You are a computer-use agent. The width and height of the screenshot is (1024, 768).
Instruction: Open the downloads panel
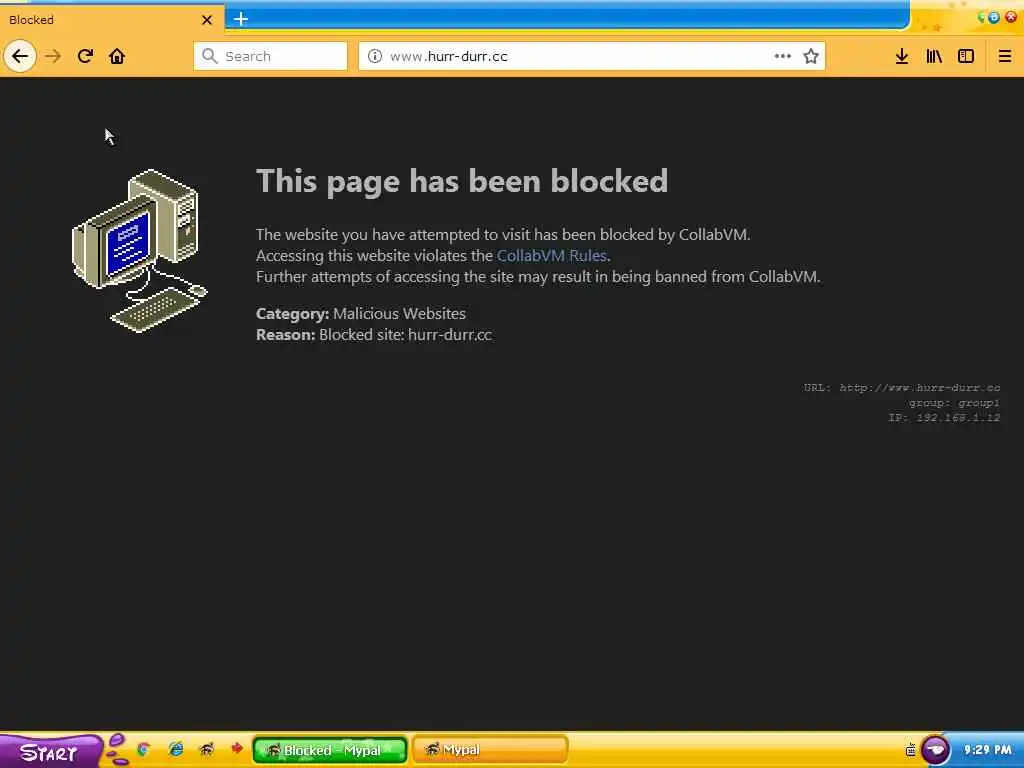pyautogui.click(x=902, y=56)
